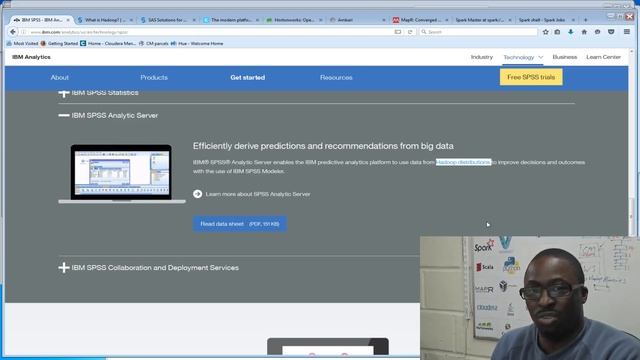Click the IBM Analytics logo text
The height and width of the screenshot is (360, 640).
tap(31, 57)
